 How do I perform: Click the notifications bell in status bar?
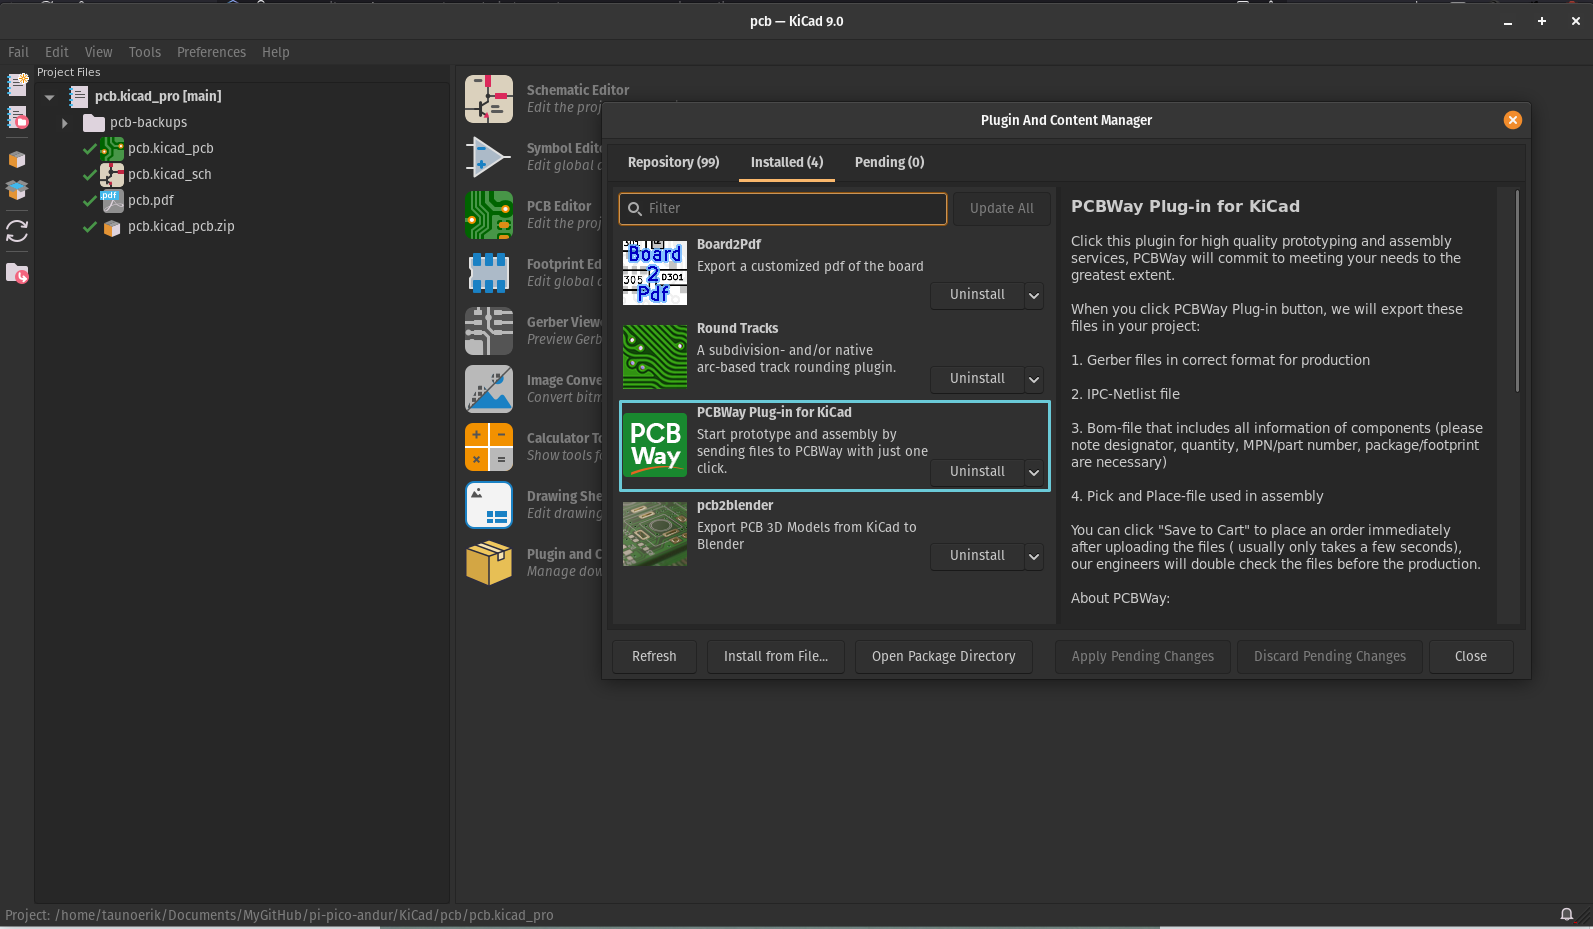pyautogui.click(x=1566, y=915)
